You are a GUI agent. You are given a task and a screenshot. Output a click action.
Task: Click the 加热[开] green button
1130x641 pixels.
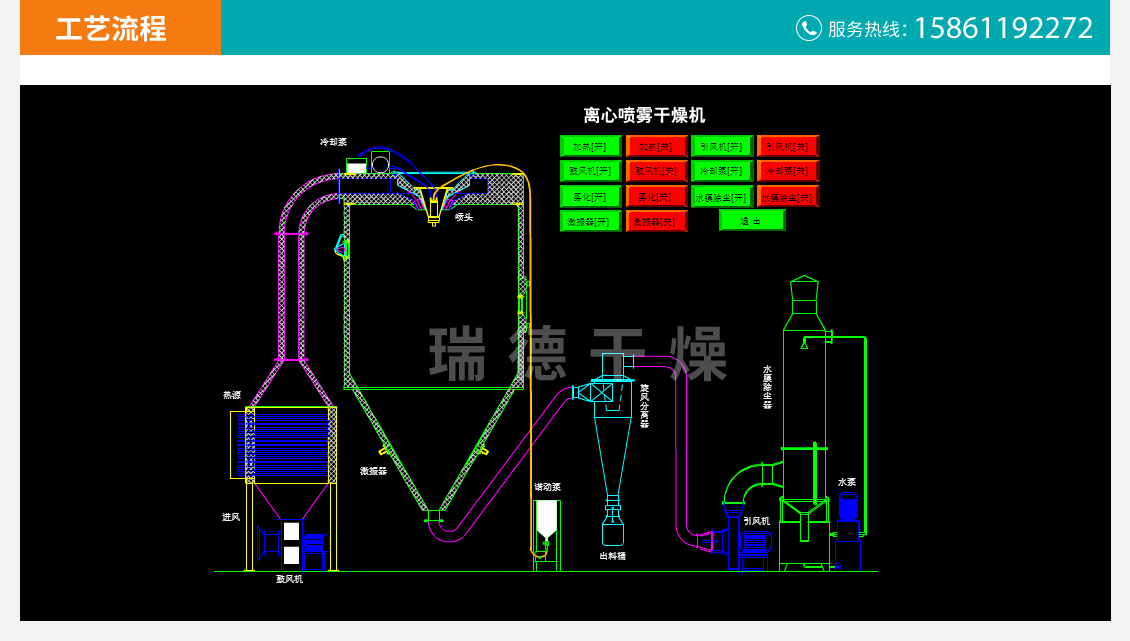click(590, 146)
